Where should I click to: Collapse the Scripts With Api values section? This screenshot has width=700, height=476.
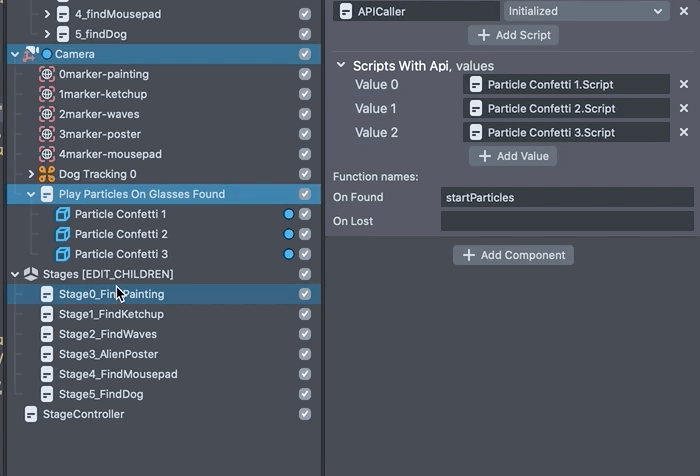click(x=341, y=65)
